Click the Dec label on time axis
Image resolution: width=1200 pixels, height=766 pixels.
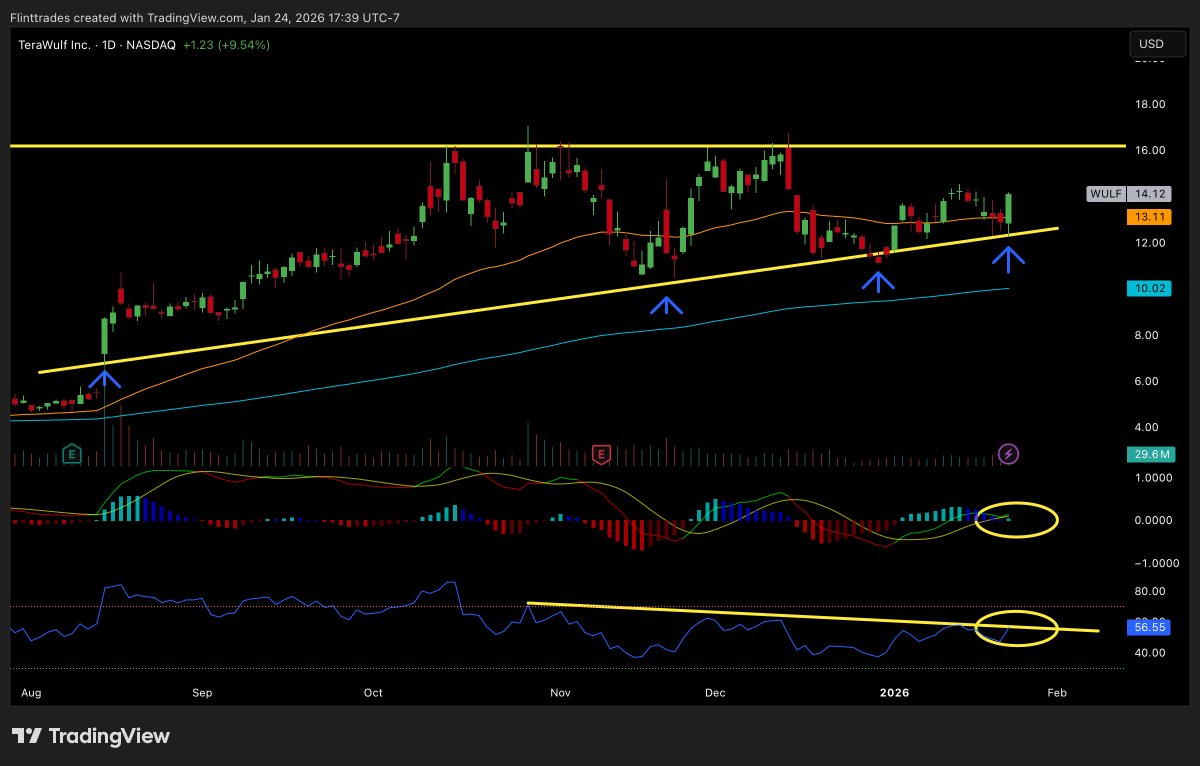point(714,692)
